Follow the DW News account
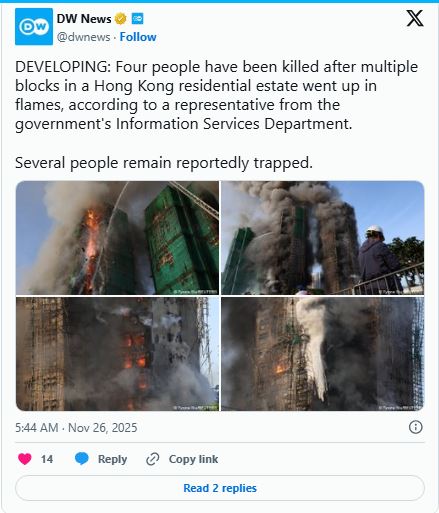 [x=138, y=37]
